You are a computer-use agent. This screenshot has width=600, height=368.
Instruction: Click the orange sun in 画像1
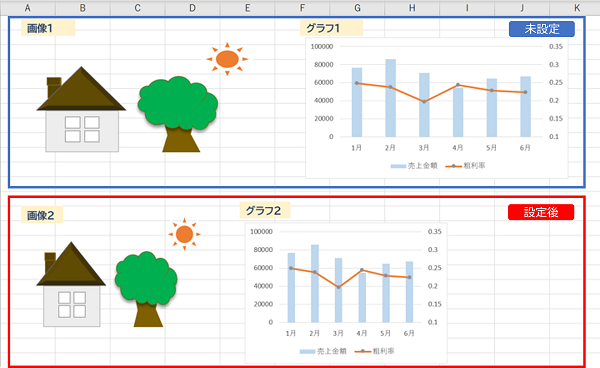click(x=227, y=59)
